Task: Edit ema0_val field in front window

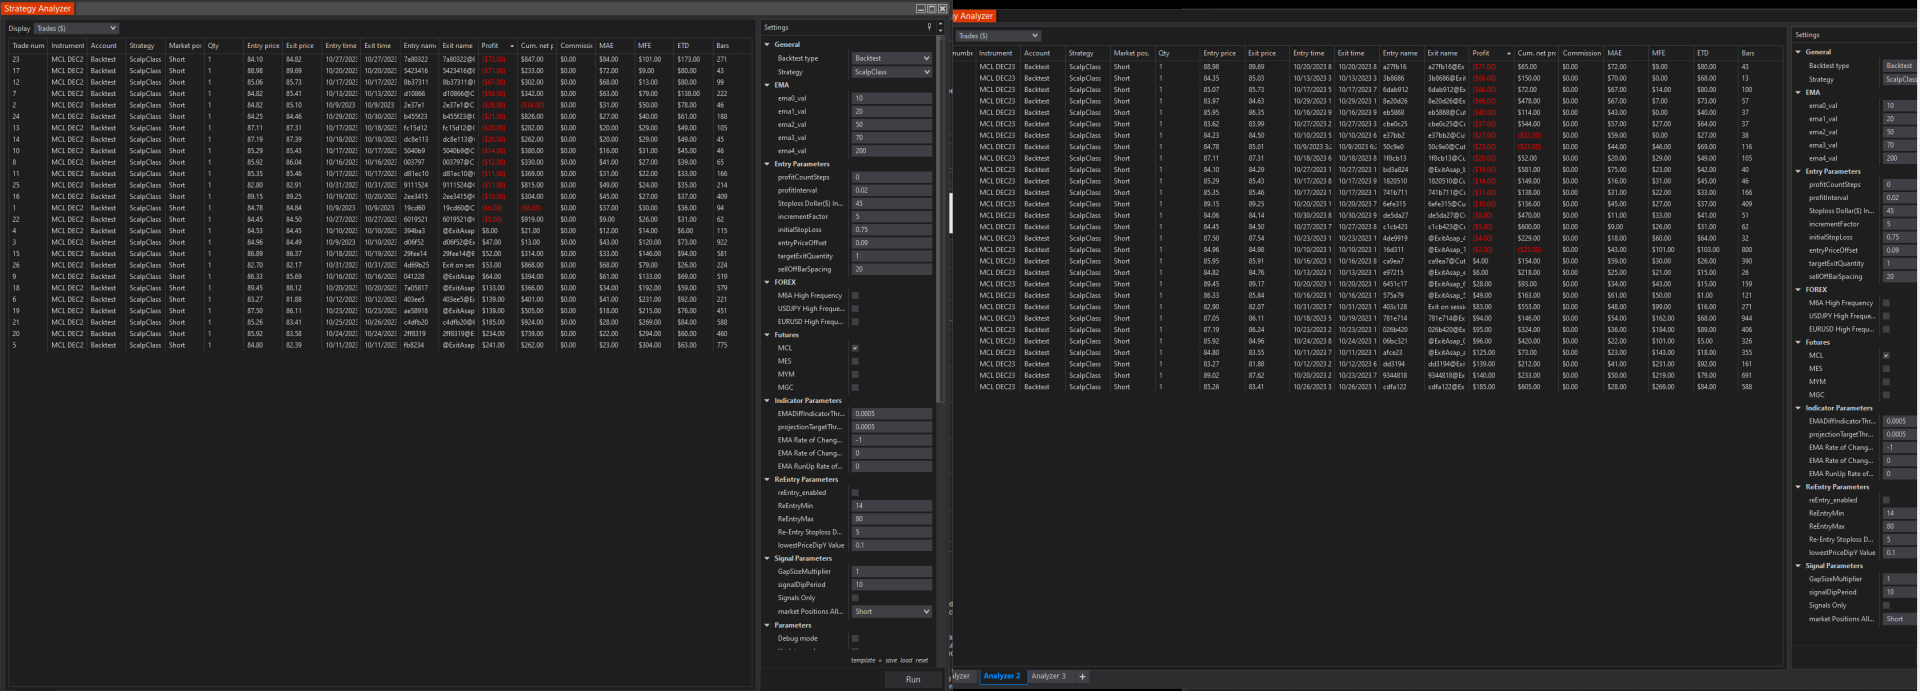Action: (891, 98)
